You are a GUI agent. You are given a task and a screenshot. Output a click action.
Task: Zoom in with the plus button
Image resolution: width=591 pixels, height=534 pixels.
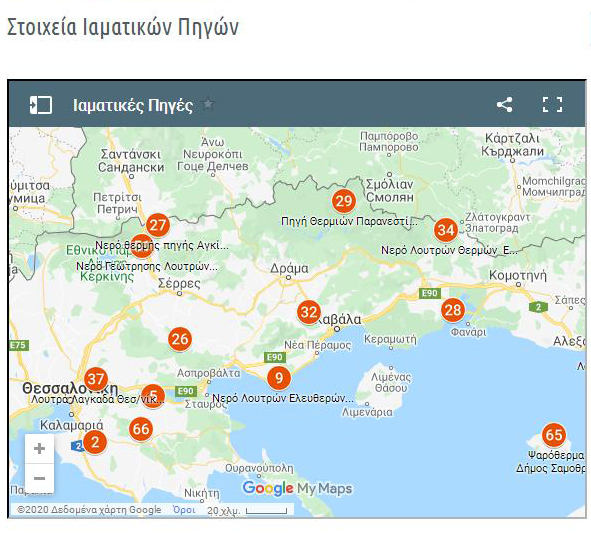click(39, 448)
